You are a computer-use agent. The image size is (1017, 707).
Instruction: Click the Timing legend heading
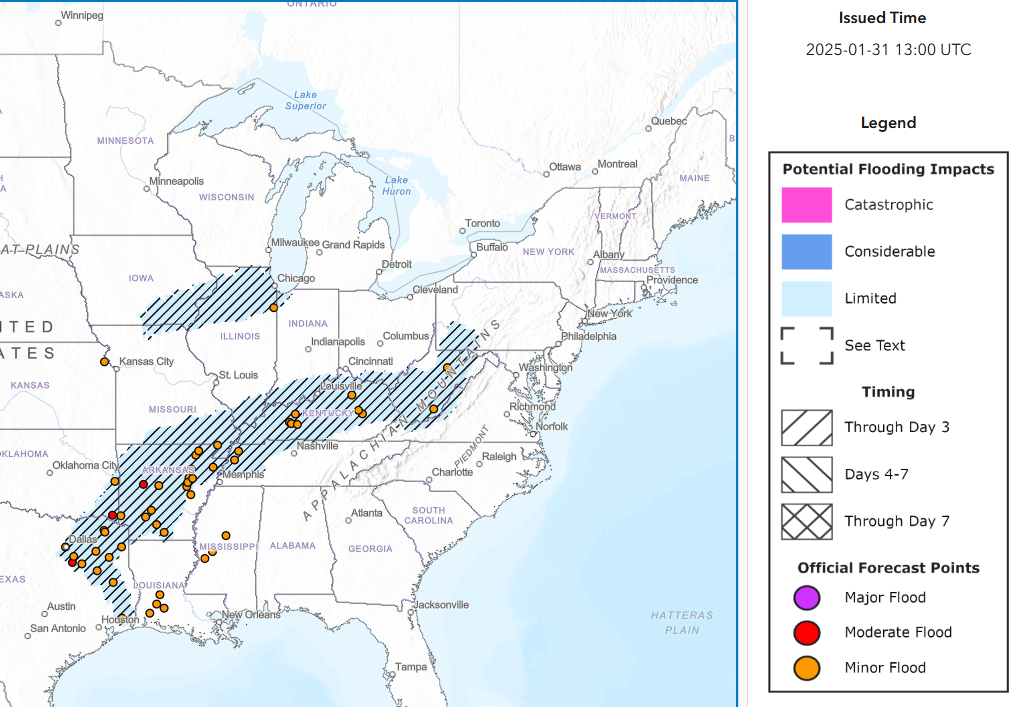(888, 392)
